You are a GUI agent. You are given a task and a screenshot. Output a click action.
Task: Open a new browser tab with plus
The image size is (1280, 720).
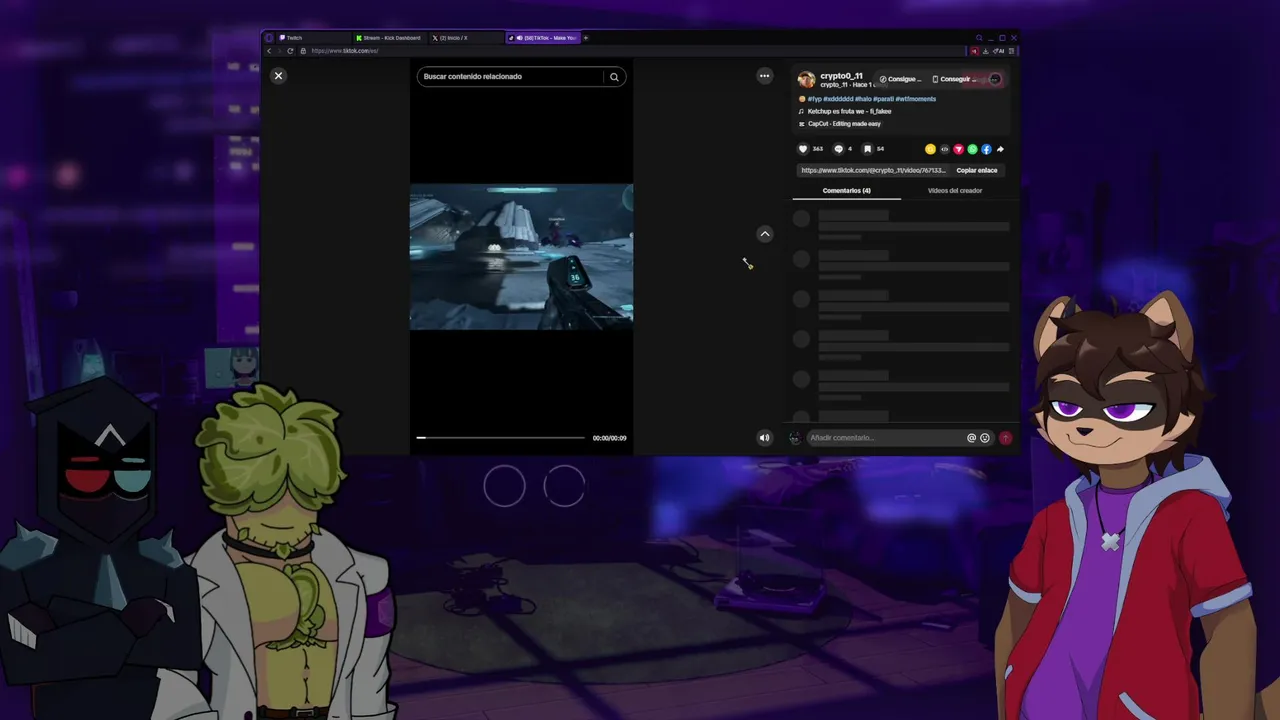click(x=586, y=38)
